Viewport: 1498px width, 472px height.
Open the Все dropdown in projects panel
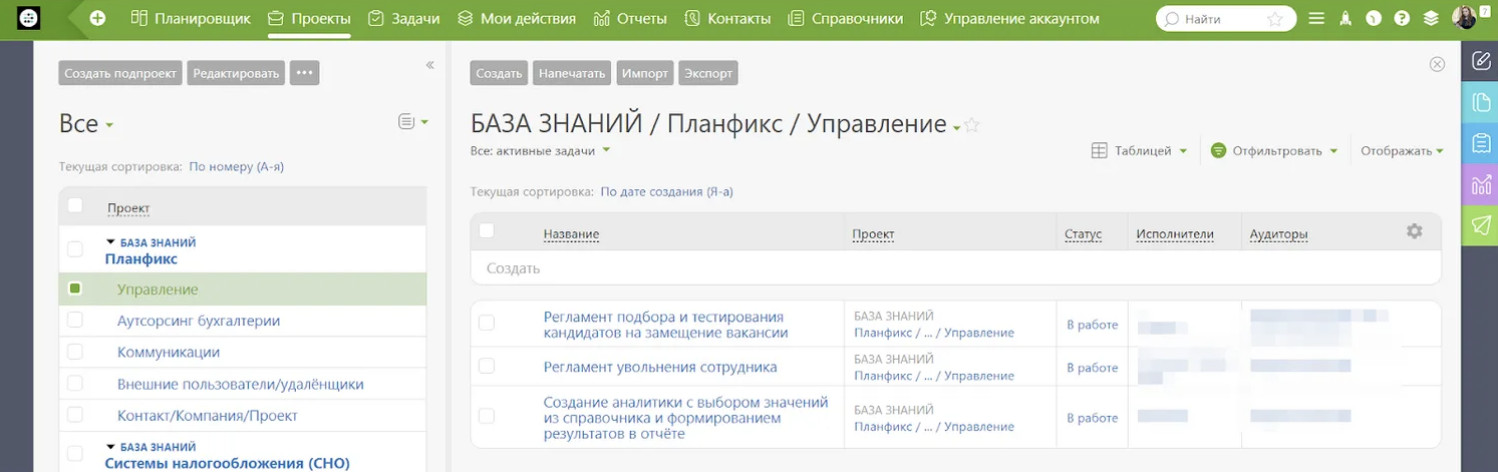[87, 124]
